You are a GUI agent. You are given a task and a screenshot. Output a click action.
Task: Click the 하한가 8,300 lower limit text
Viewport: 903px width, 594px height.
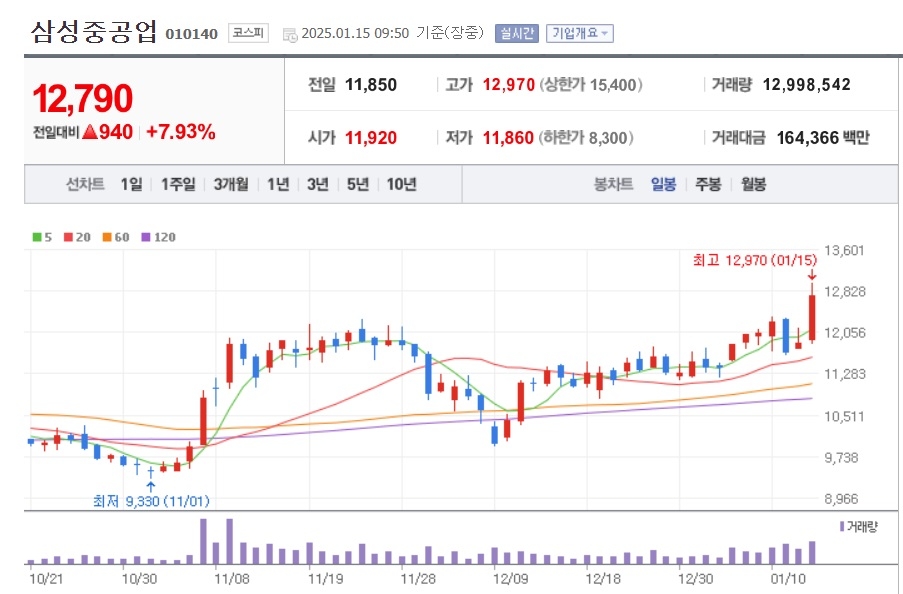point(586,138)
